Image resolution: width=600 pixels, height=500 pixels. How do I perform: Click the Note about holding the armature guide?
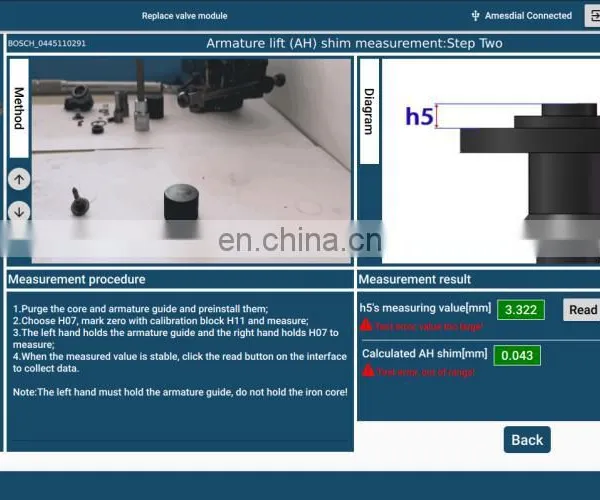click(180, 392)
